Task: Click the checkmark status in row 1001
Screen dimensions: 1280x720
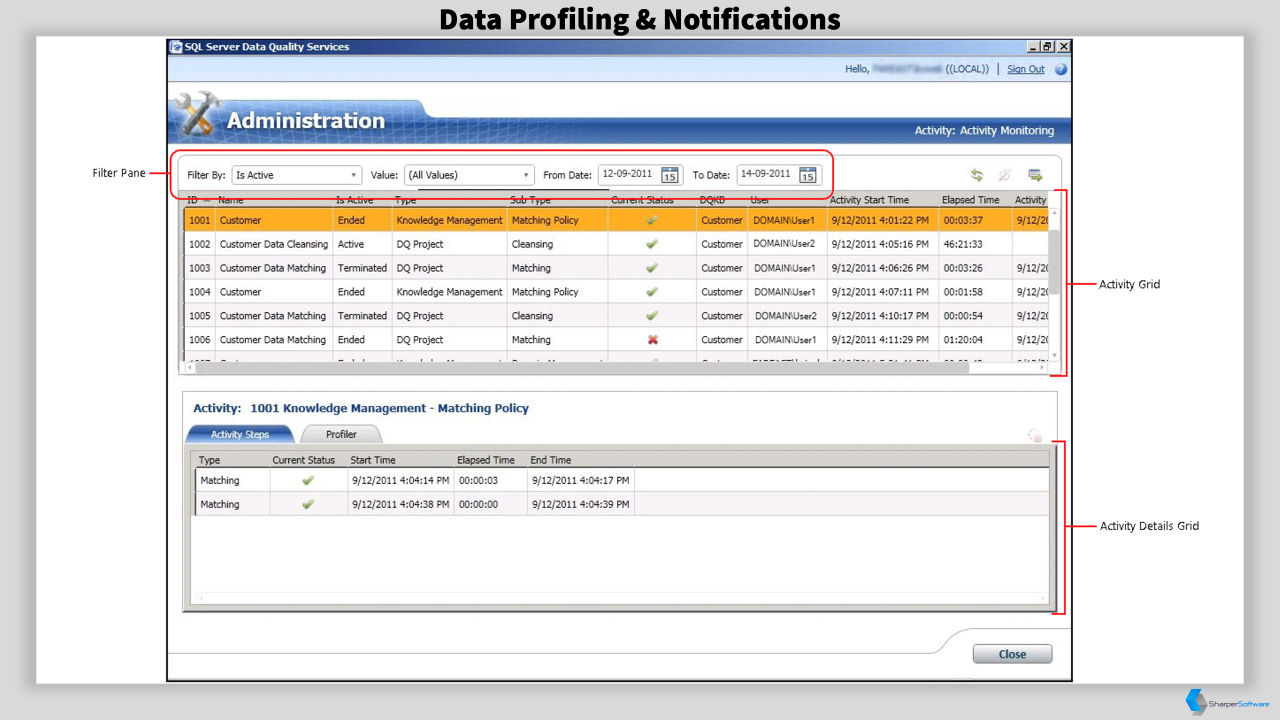Action: click(652, 220)
